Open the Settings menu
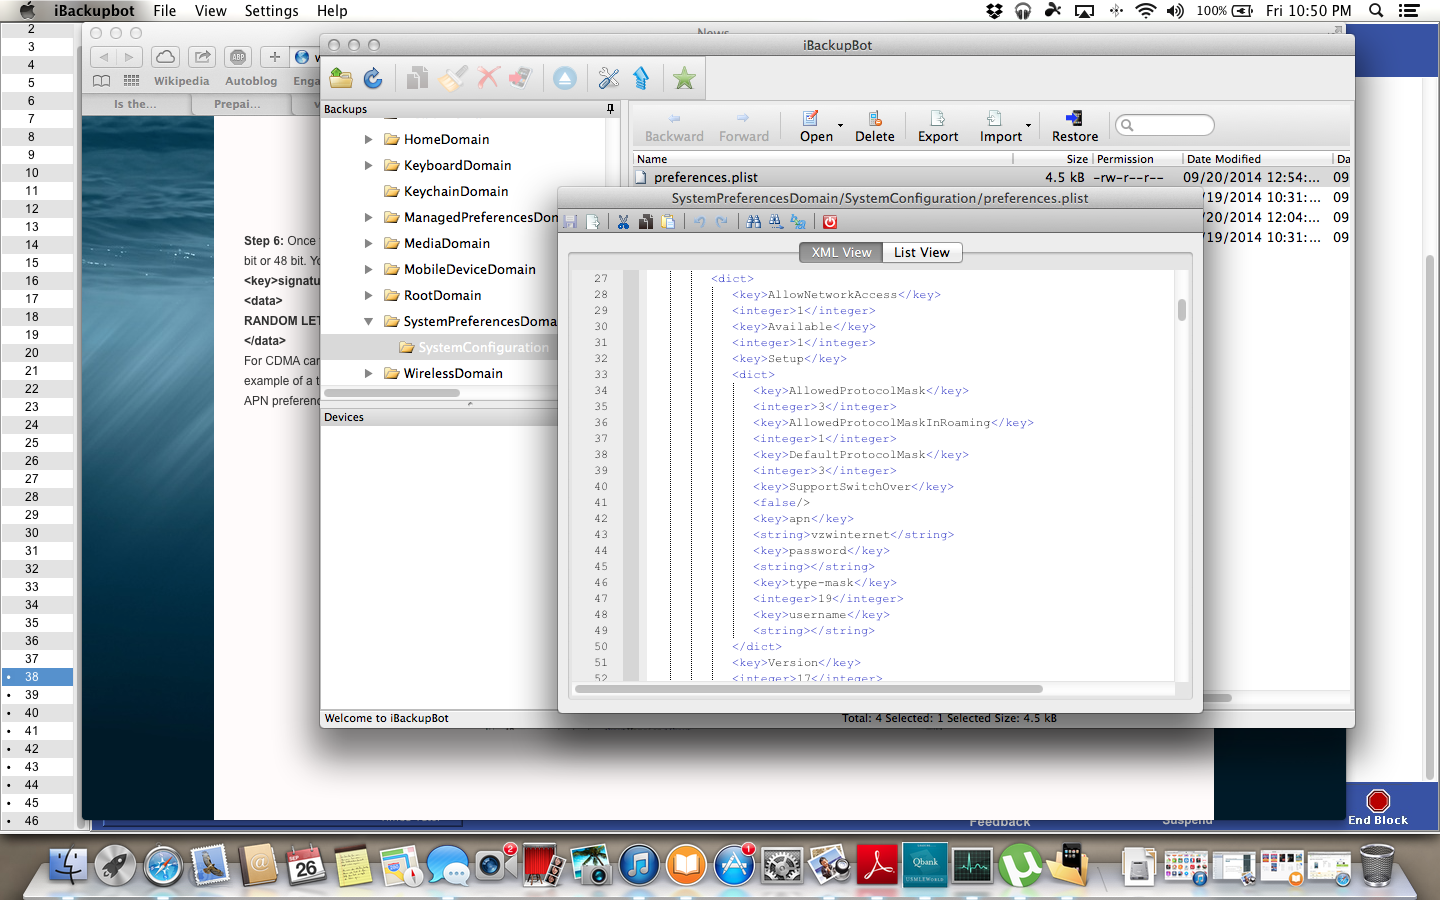Viewport: 1440px width, 900px height. pos(272,11)
